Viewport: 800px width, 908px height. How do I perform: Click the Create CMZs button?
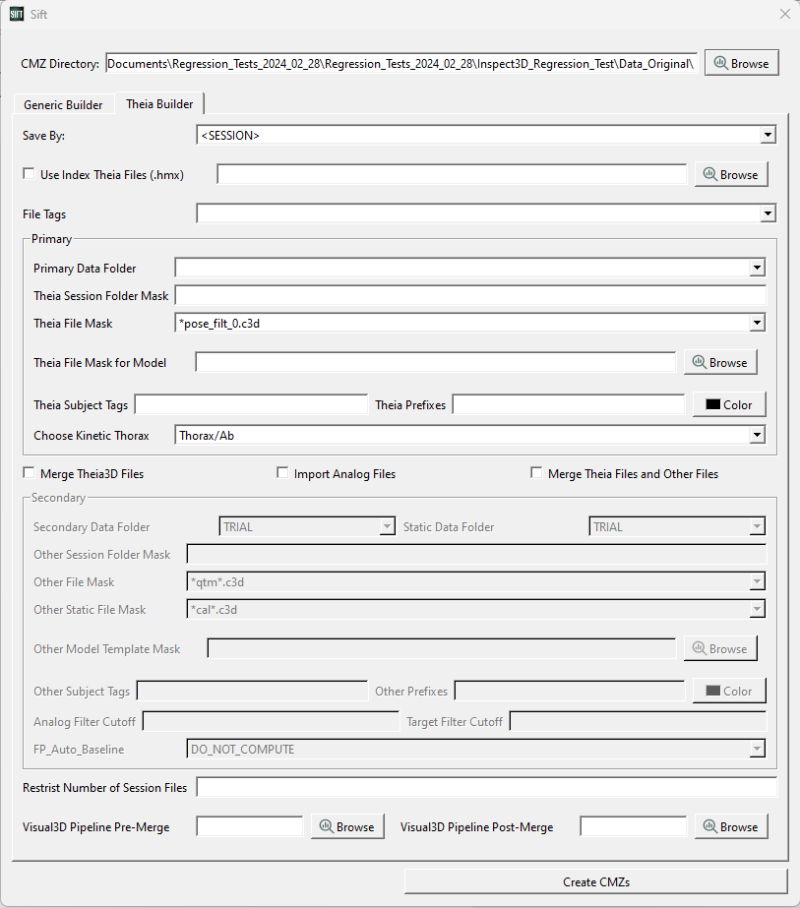pyautogui.click(x=596, y=882)
